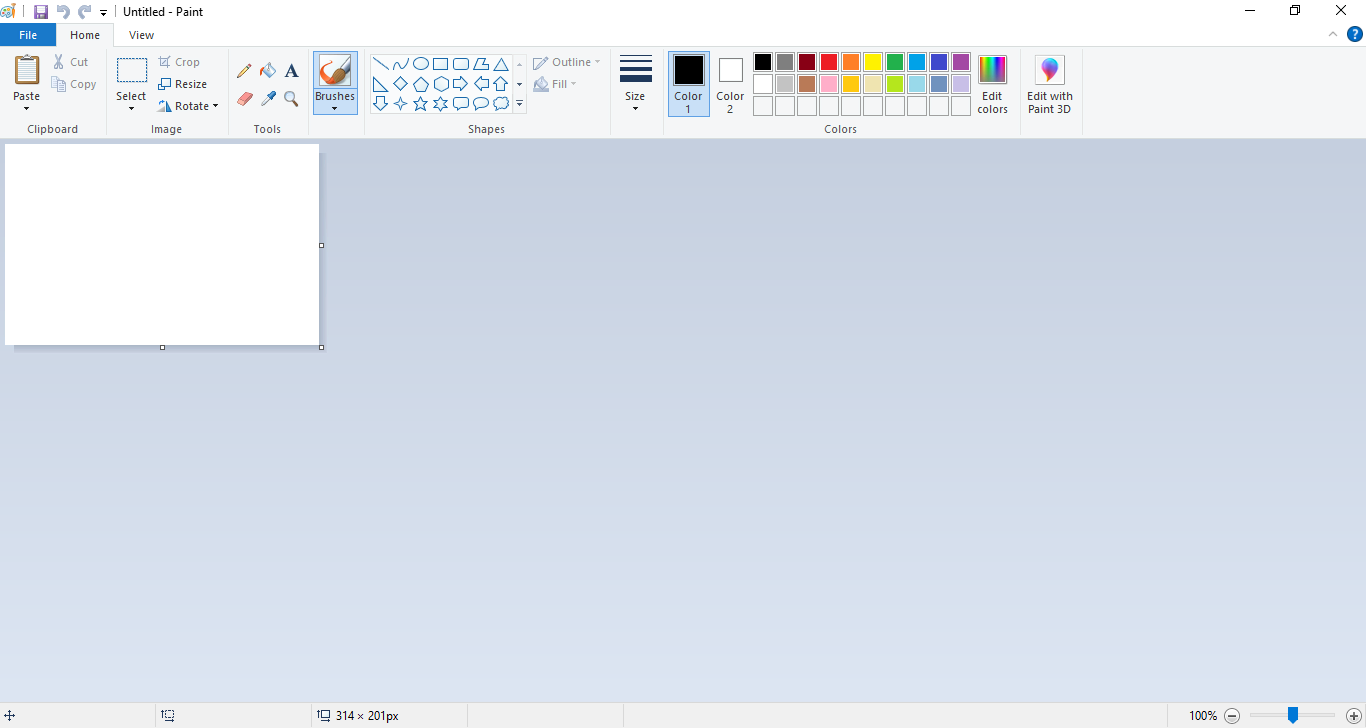The image size is (1366, 728).
Task: Open the shape Outline dropdown
Action: pyautogui.click(x=567, y=62)
